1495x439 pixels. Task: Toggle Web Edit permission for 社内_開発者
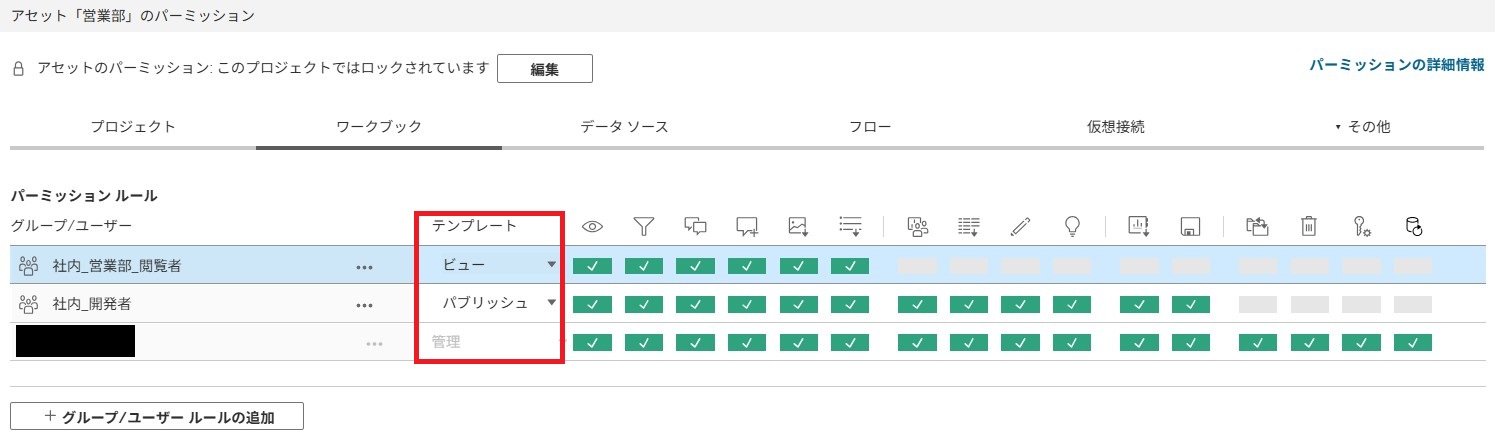[1020, 304]
